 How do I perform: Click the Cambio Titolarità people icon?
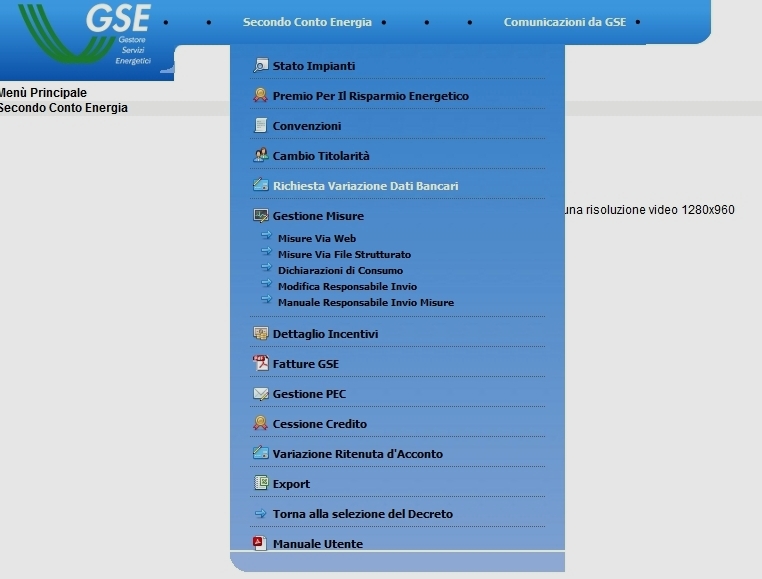pos(260,155)
